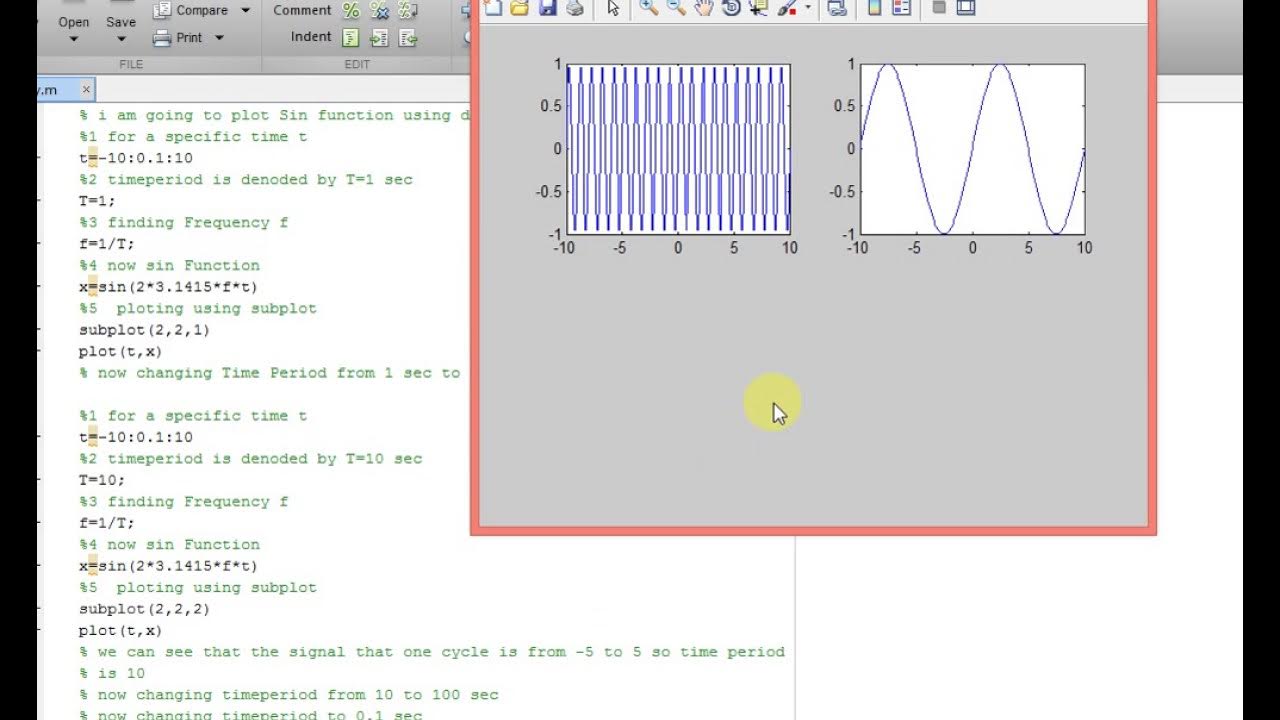
Task: Click the comment line '% is 10'
Action: (x=112, y=673)
